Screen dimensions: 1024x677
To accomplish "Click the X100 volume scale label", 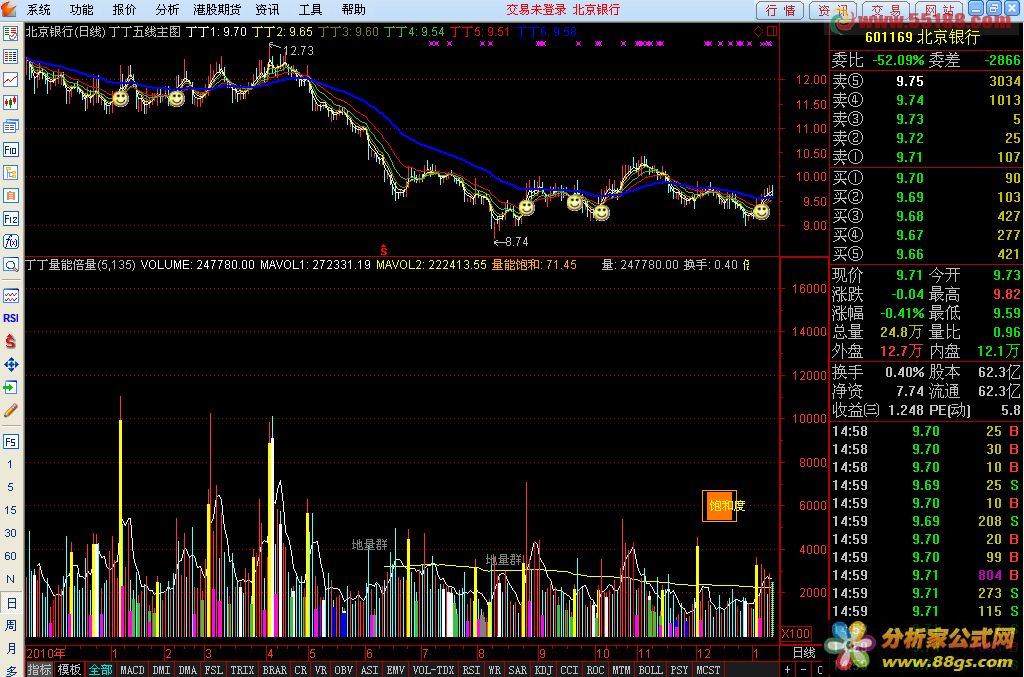I will pos(795,633).
